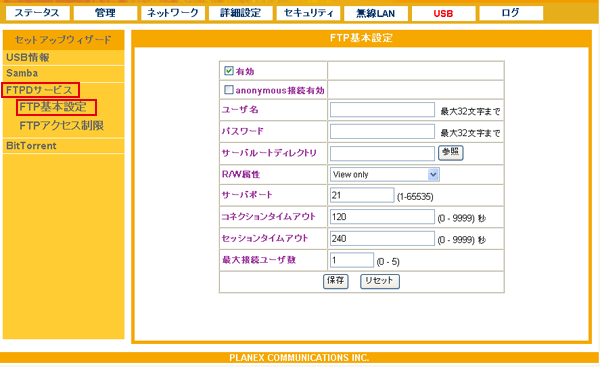Switch to the 管理 tab
The image size is (600, 367).
105,13
